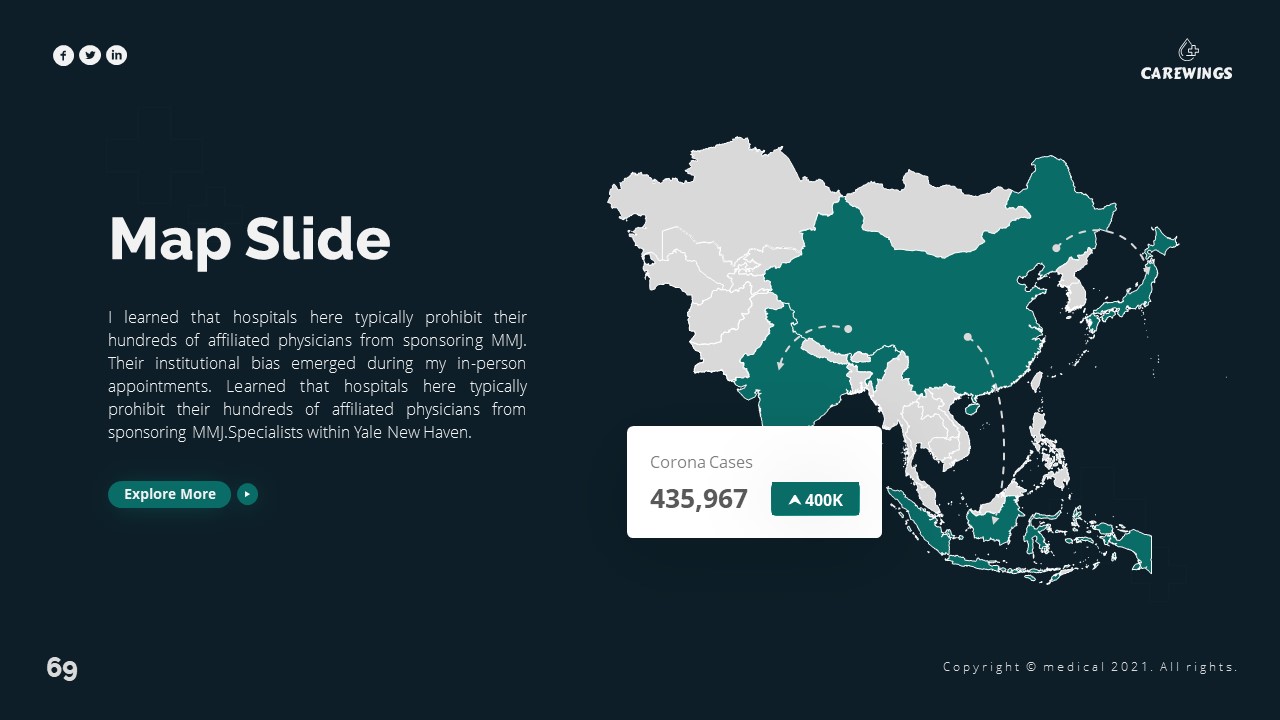Click the up-arrow 400K badge
Screen dimensions: 1280x720
815,500
